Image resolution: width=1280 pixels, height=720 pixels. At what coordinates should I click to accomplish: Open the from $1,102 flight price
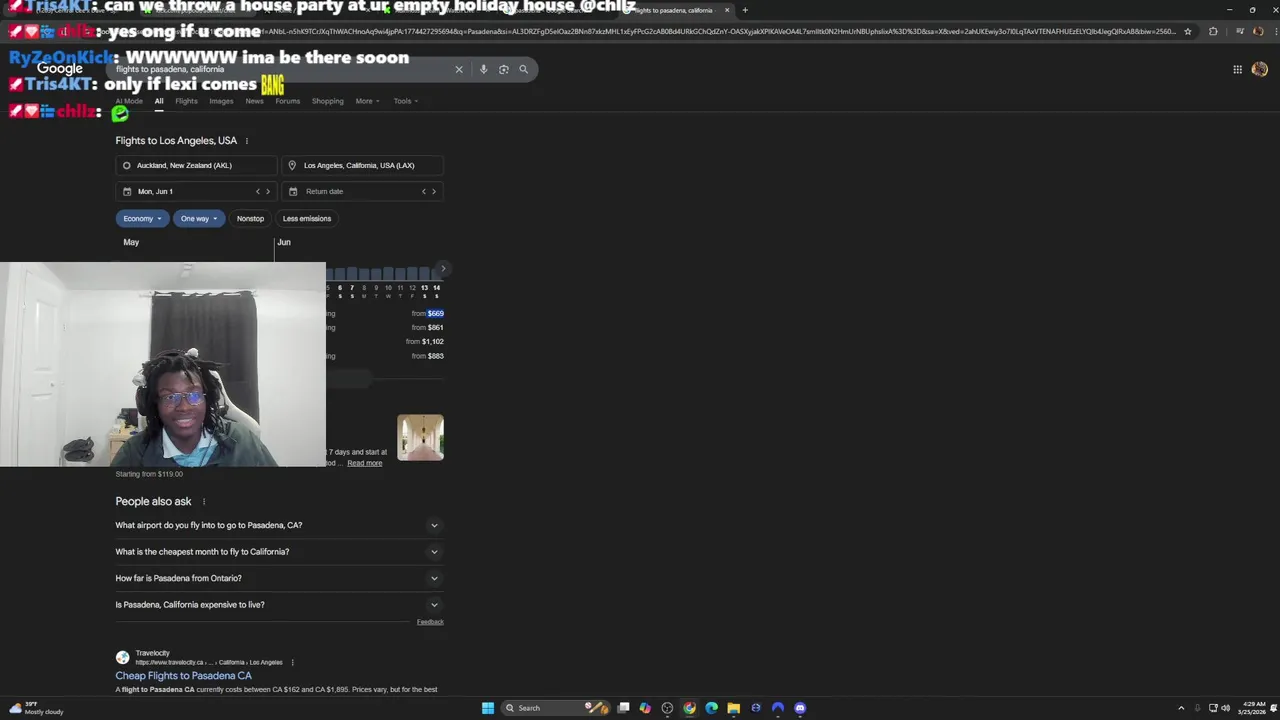pyautogui.click(x=425, y=342)
